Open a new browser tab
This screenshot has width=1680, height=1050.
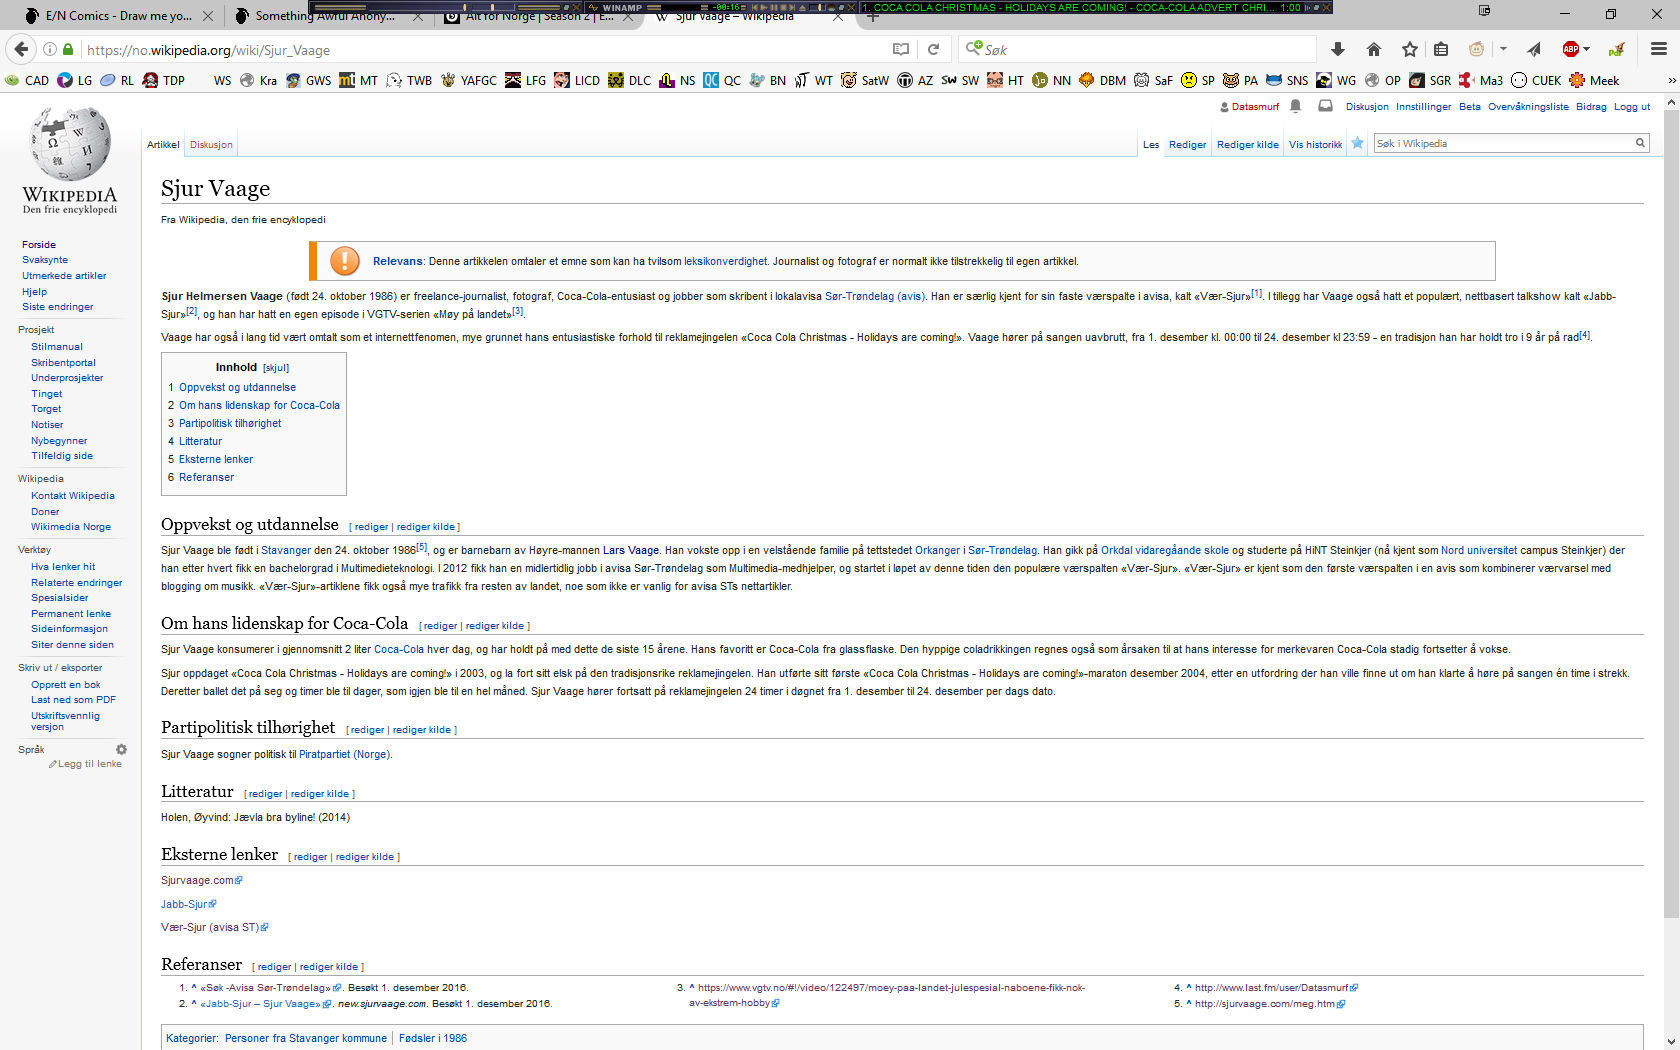(x=871, y=16)
